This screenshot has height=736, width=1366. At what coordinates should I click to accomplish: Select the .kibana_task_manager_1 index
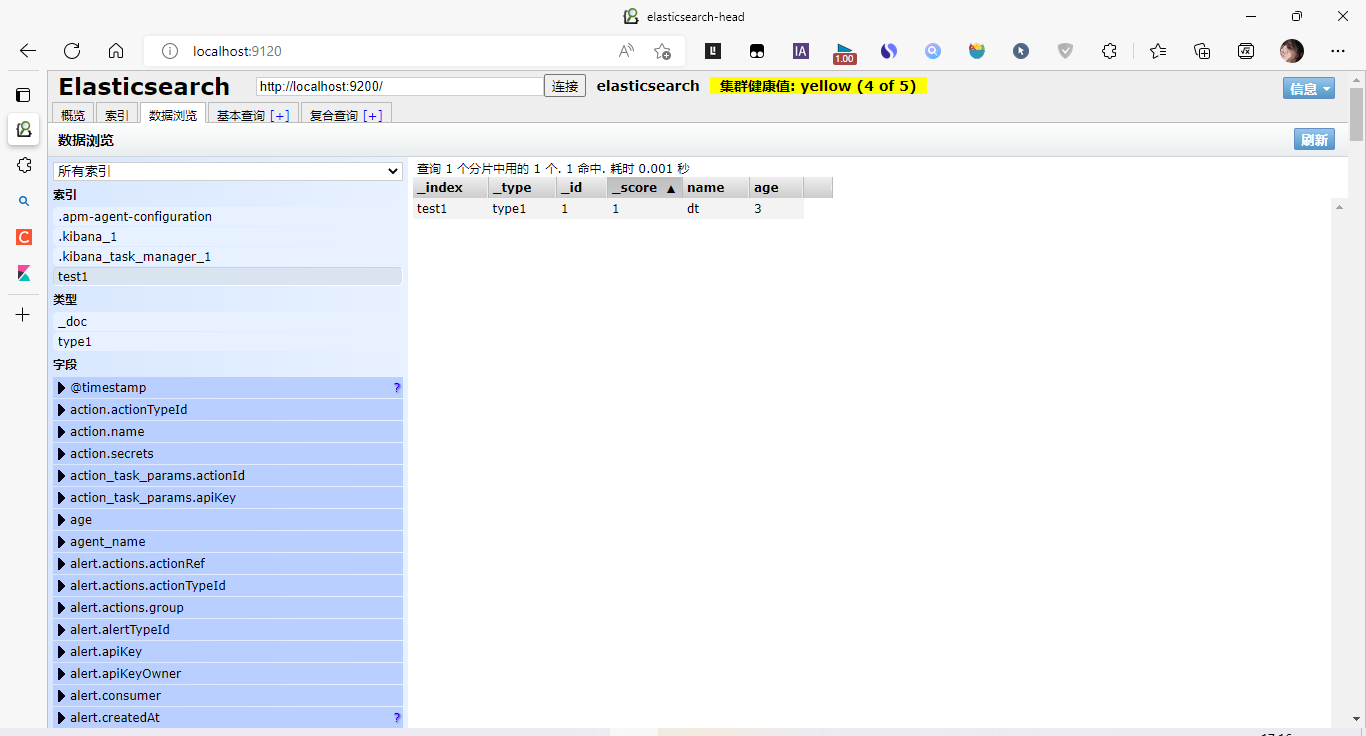(228, 256)
